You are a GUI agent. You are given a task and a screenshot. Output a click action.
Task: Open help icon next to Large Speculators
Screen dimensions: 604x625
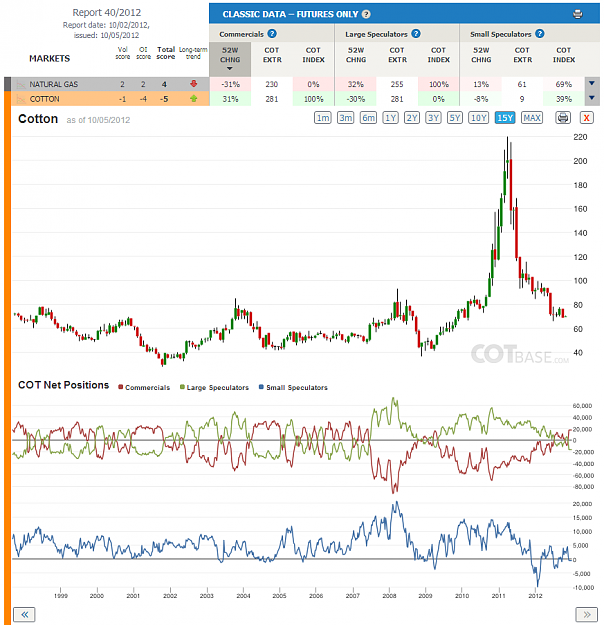pyautogui.click(x=415, y=34)
